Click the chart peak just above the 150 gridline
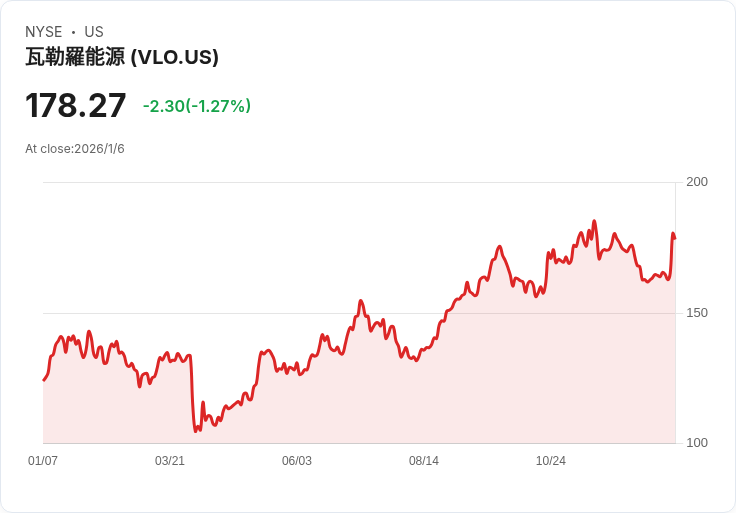736x513 pixels. click(360, 301)
